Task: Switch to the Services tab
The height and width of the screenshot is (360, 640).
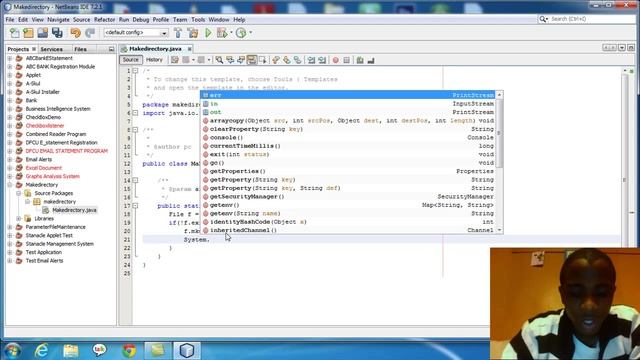Action: [51, 49]
